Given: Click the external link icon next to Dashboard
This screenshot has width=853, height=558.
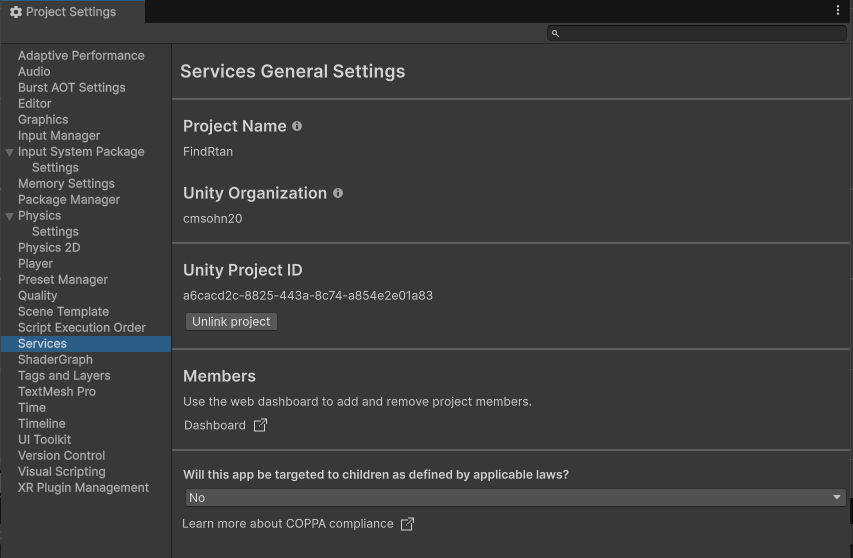Looking at the screenshot, I should [260, 425].
